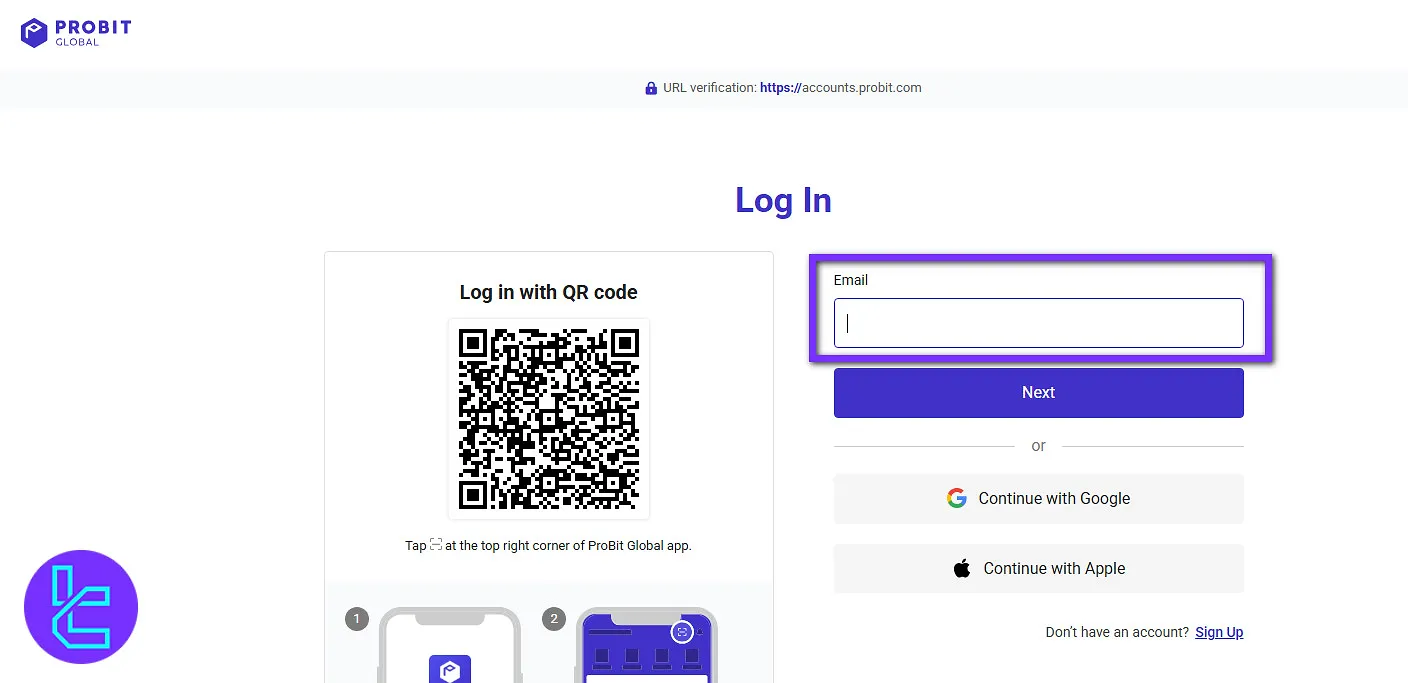Submit with the Next button
This screenshot has height=683, width=1408.
[x=1038, y=393]
